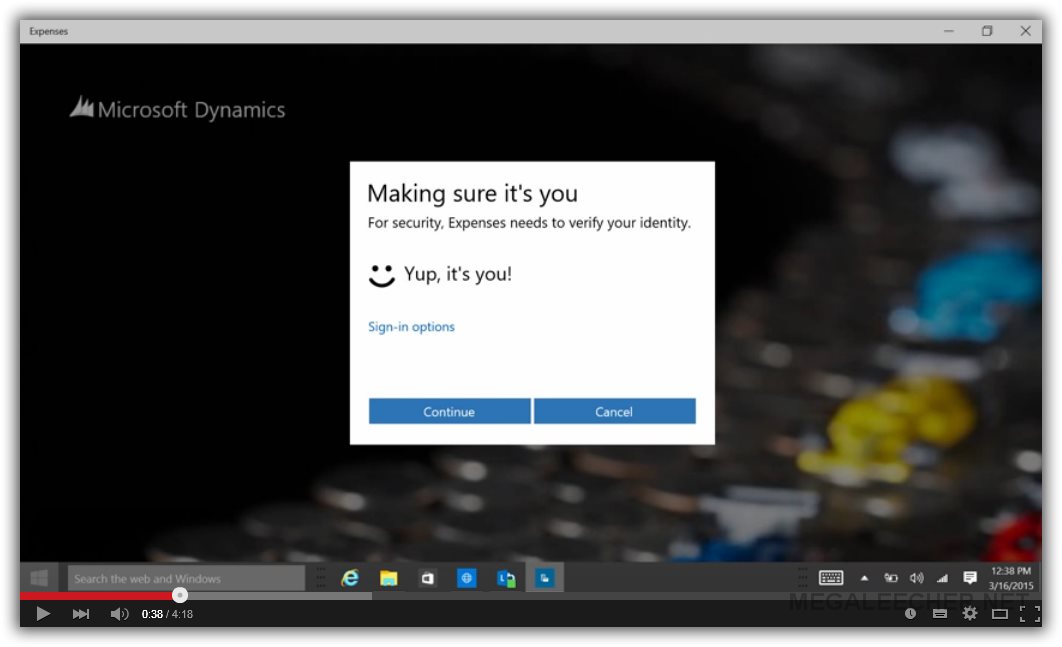
Task: Skip to the next video
Action: pyautogui.click(x=81, y=614)
